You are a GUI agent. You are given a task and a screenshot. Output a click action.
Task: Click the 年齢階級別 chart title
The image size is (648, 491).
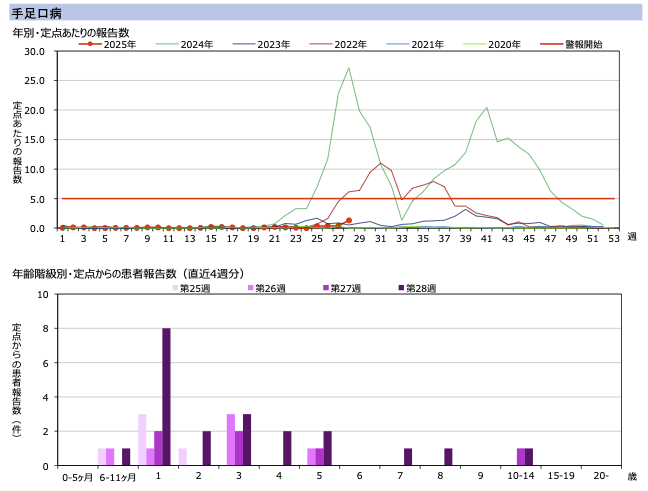128,274
